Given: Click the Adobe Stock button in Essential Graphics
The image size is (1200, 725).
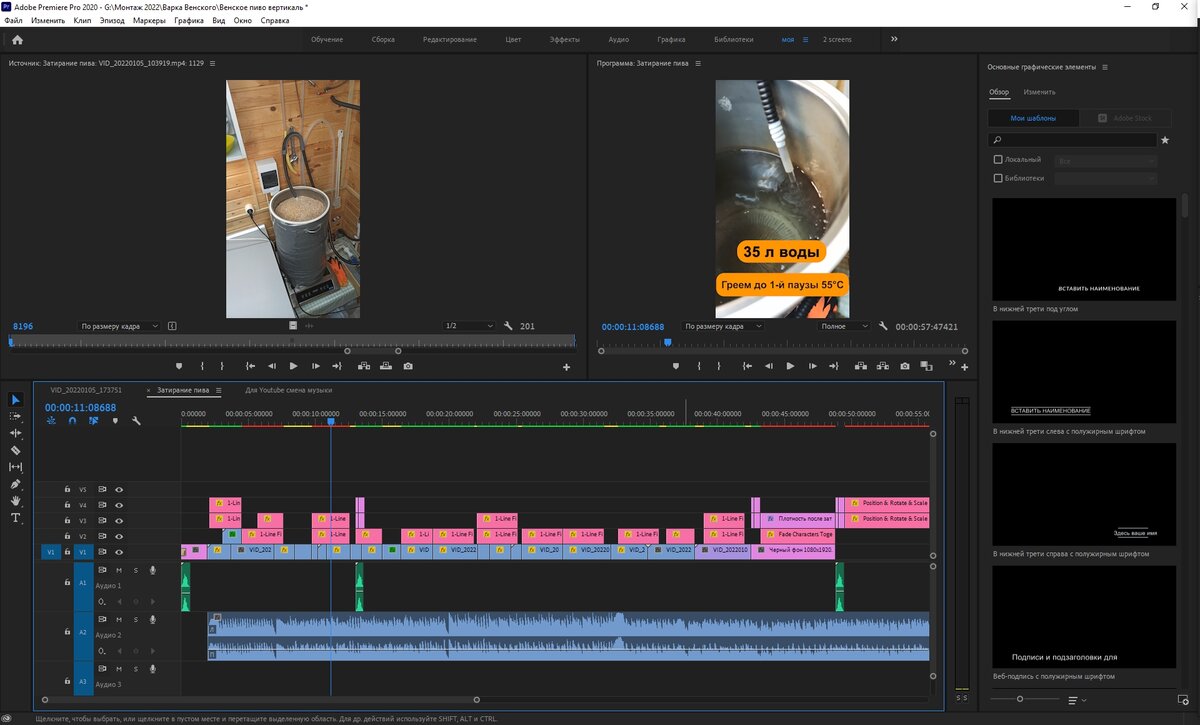Looking at the screenshot, I should click(x=1127, y=117).
